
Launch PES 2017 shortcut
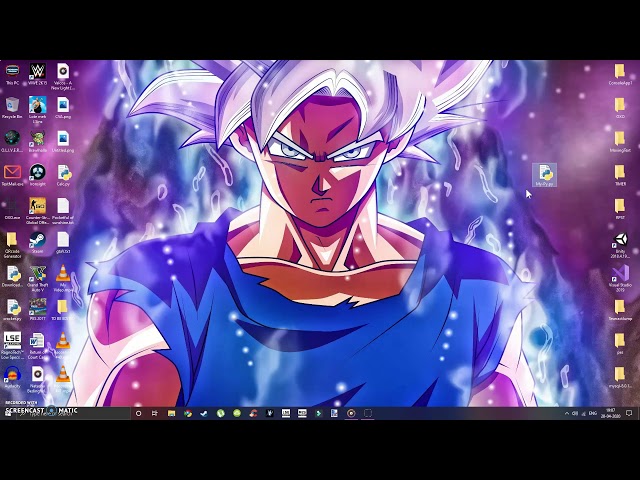pyautogui.click(x=38, y=309)
